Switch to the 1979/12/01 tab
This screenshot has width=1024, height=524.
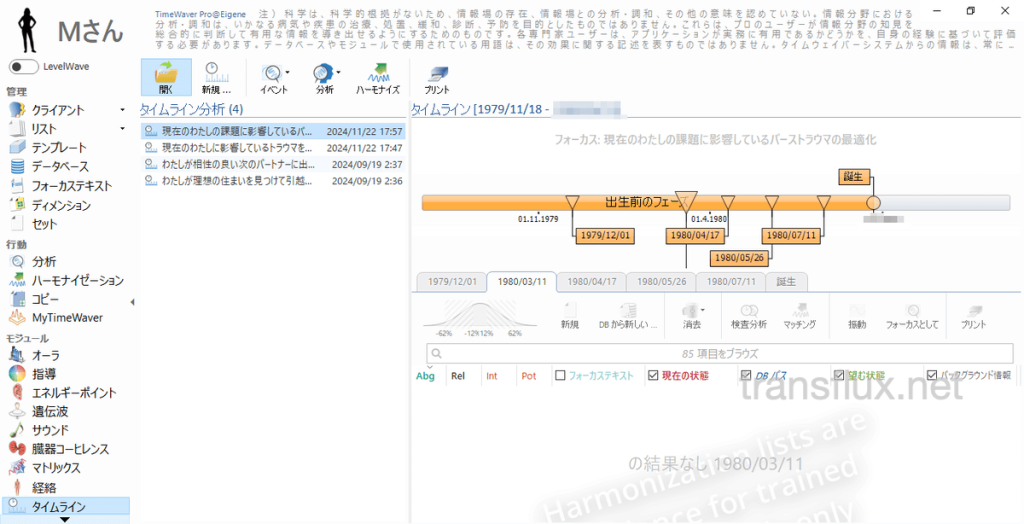pyautogui.click(x=453, y=282)
